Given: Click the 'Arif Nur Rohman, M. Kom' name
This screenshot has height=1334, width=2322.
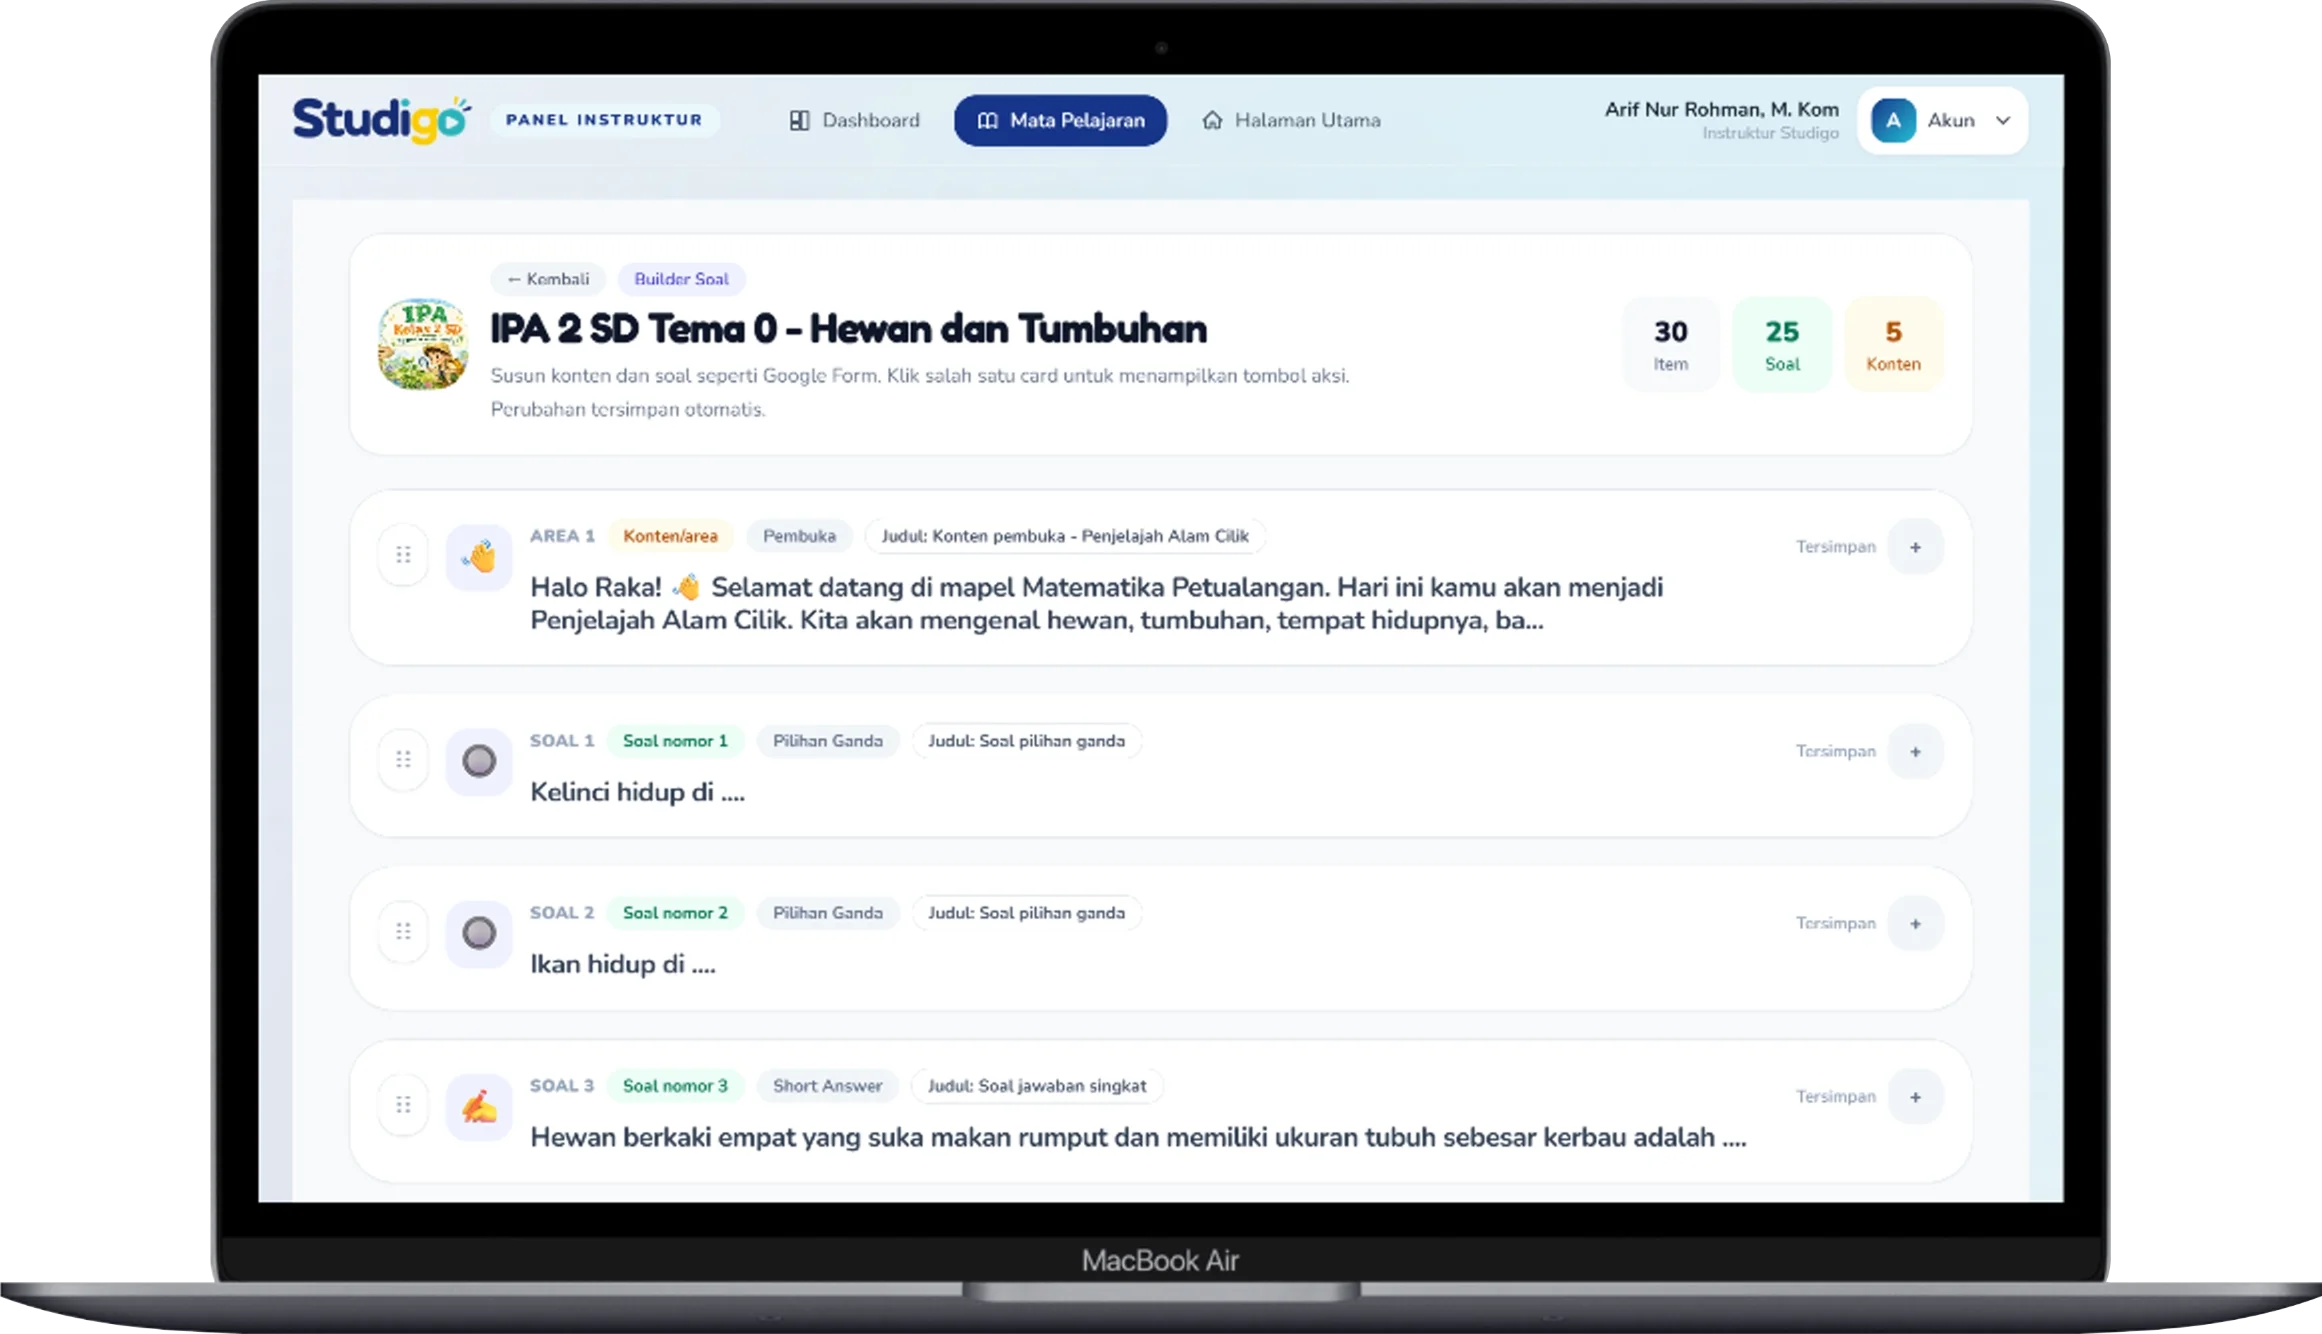Looking at the screenshot, I should (x=1721, y=109).
